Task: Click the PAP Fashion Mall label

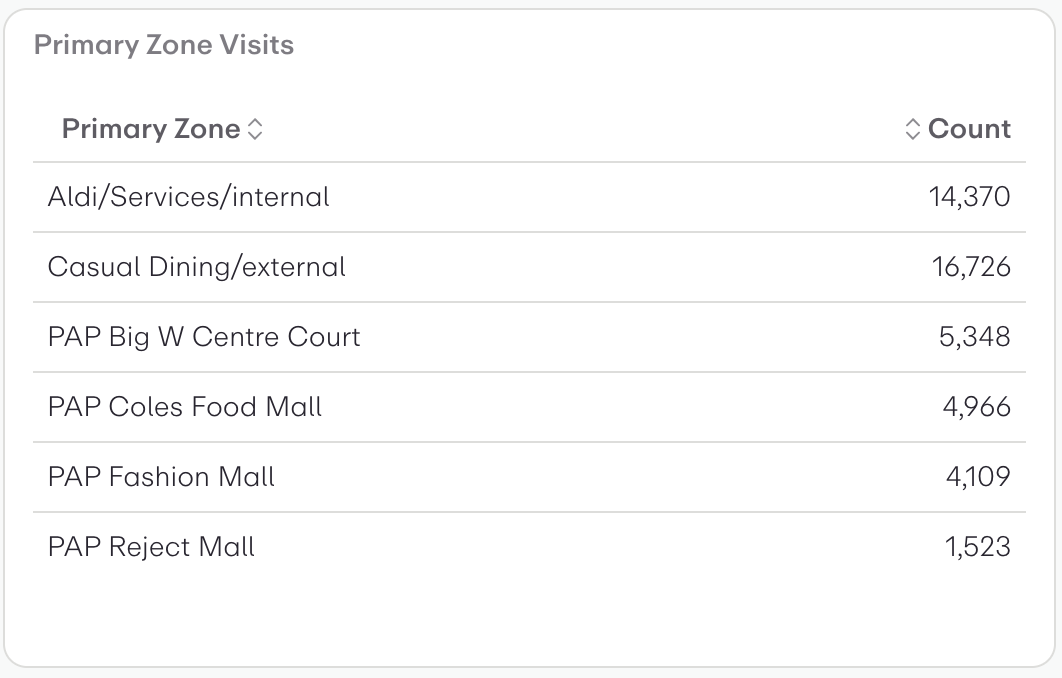Action: pyautogui.click(x=163, y=477)
